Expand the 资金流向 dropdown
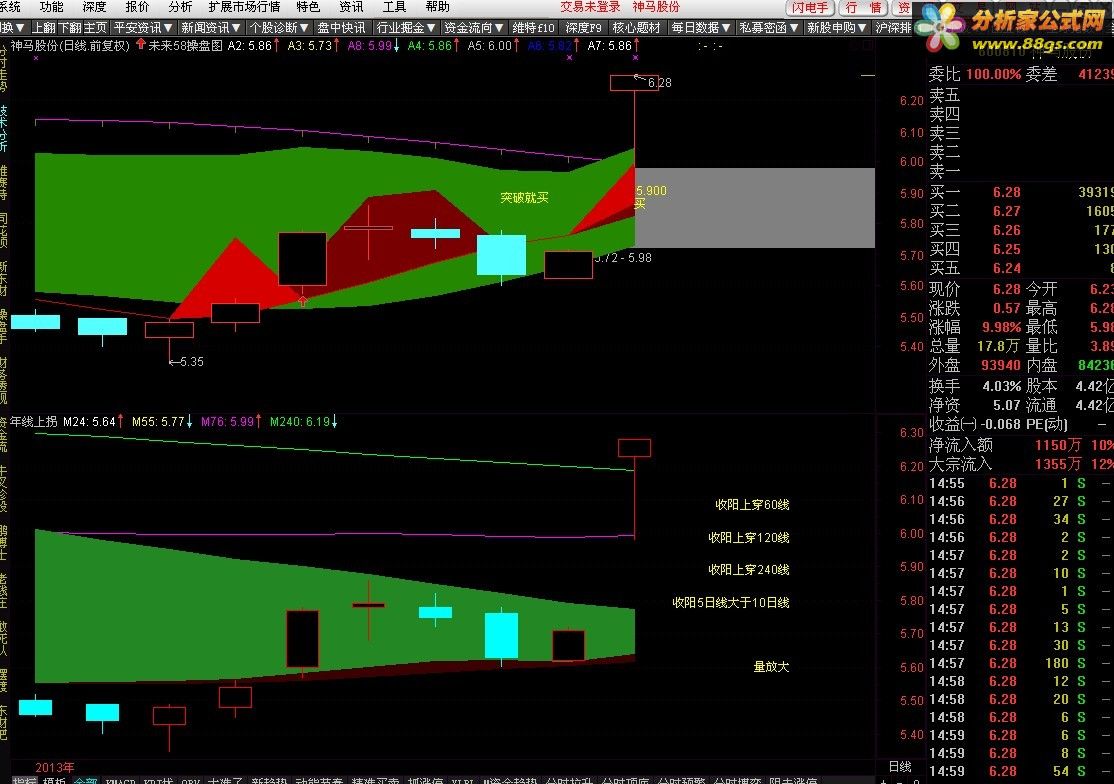The height and width of the screenshot is (784, 1114). [473, 28]
